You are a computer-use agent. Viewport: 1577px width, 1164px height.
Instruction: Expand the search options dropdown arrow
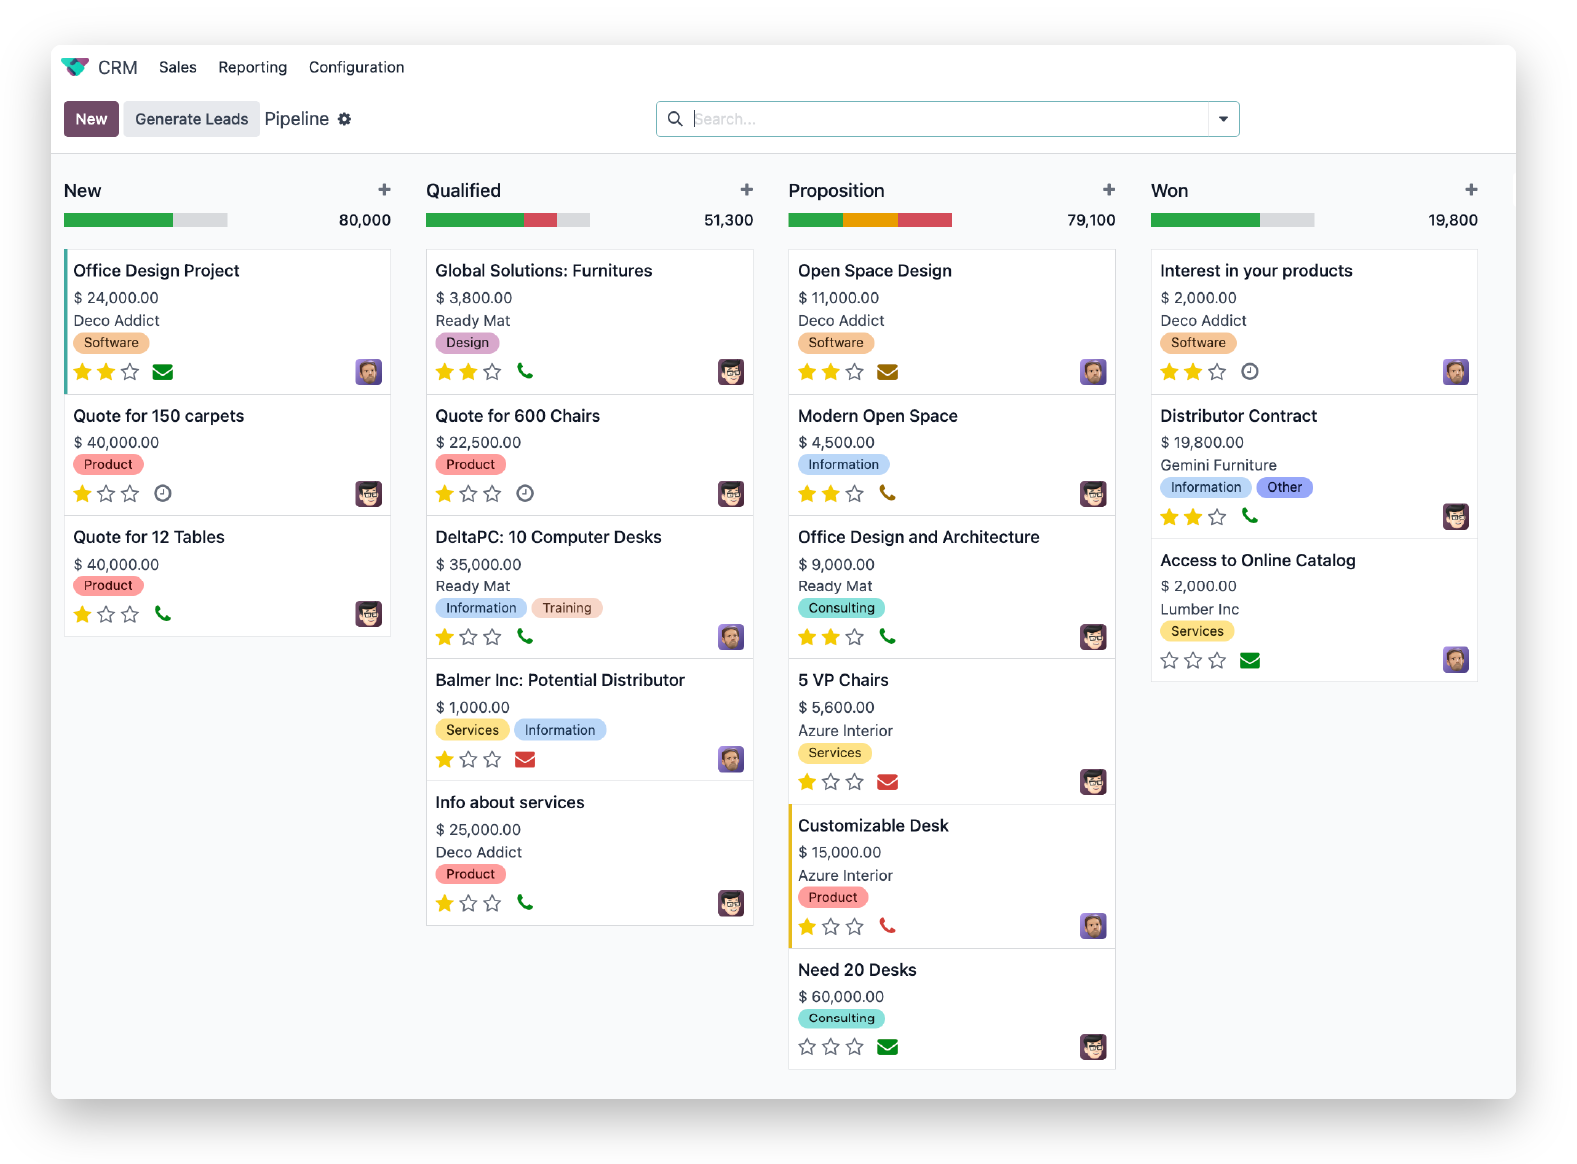pos(1223,119)
